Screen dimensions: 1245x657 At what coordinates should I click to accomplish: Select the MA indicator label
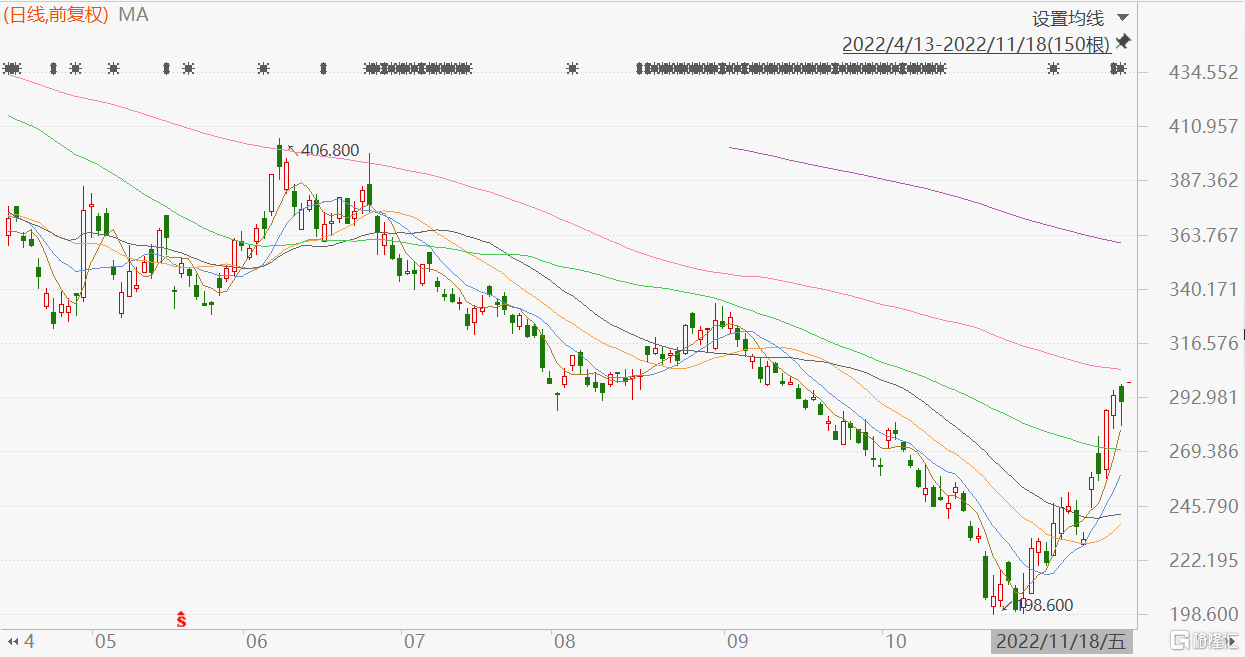tap(134, 15)
